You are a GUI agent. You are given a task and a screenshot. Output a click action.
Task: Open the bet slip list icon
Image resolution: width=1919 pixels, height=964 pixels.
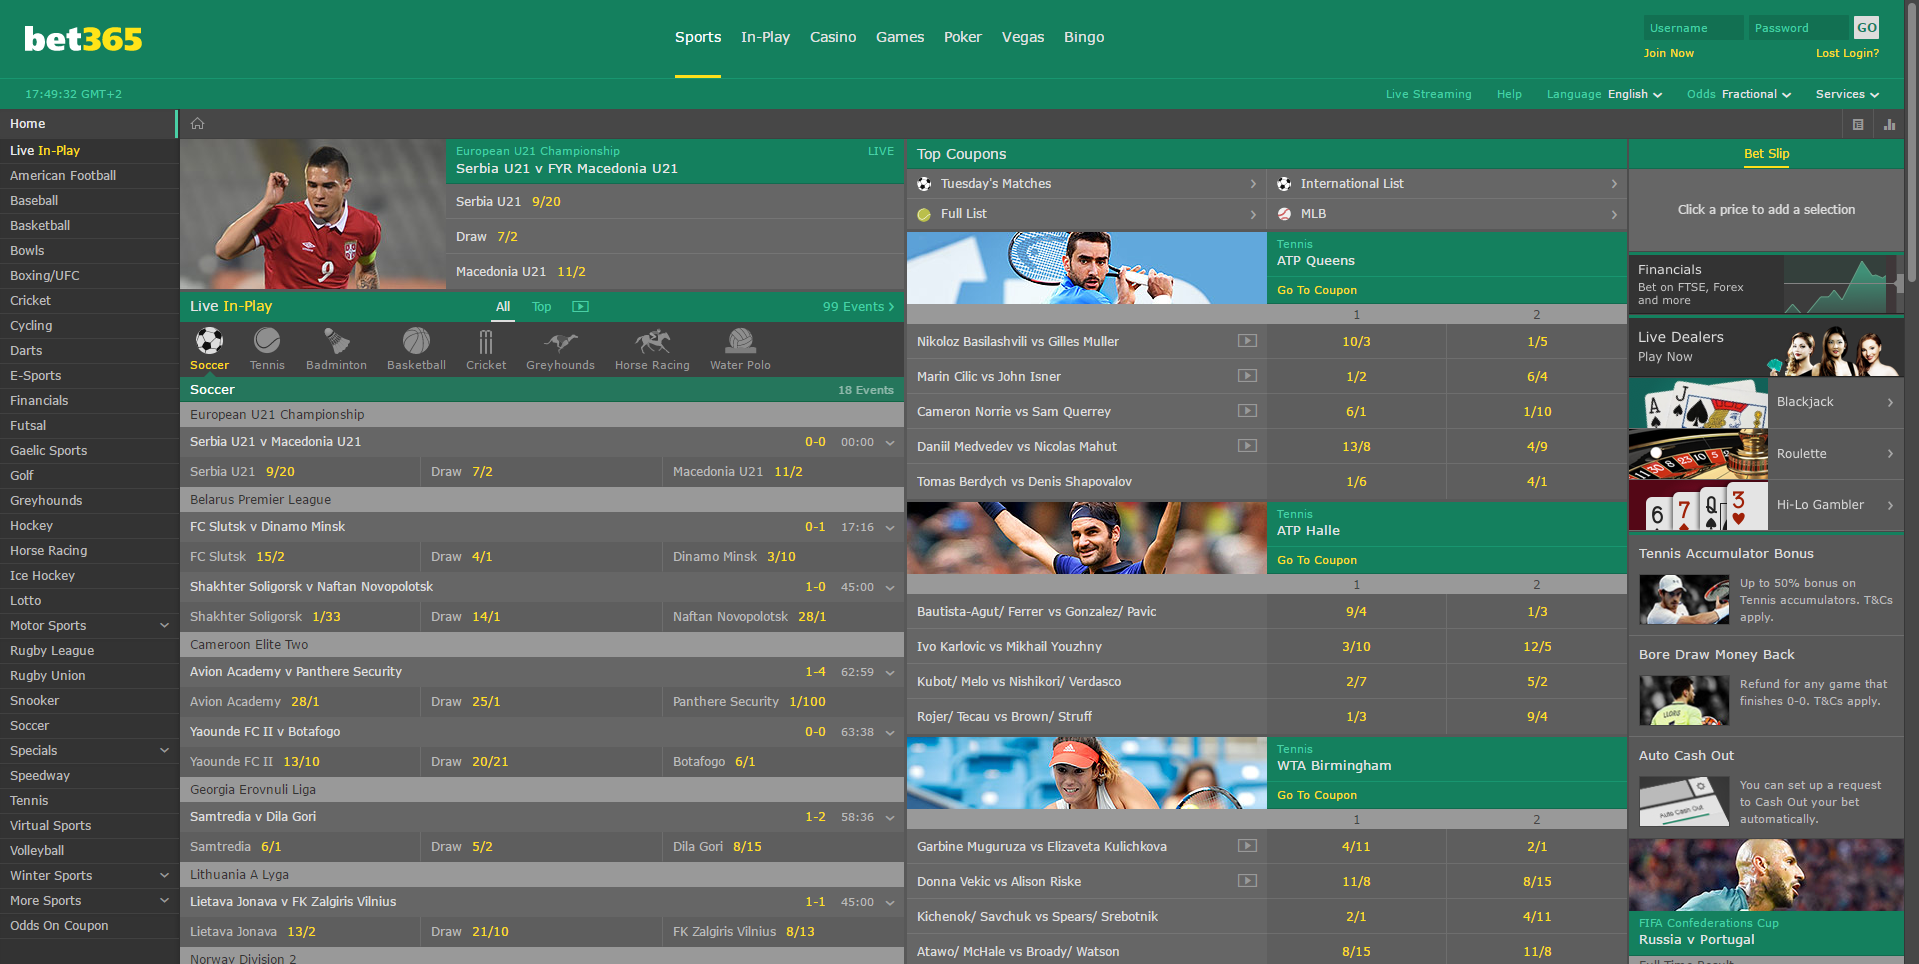tap(1858, 125)
